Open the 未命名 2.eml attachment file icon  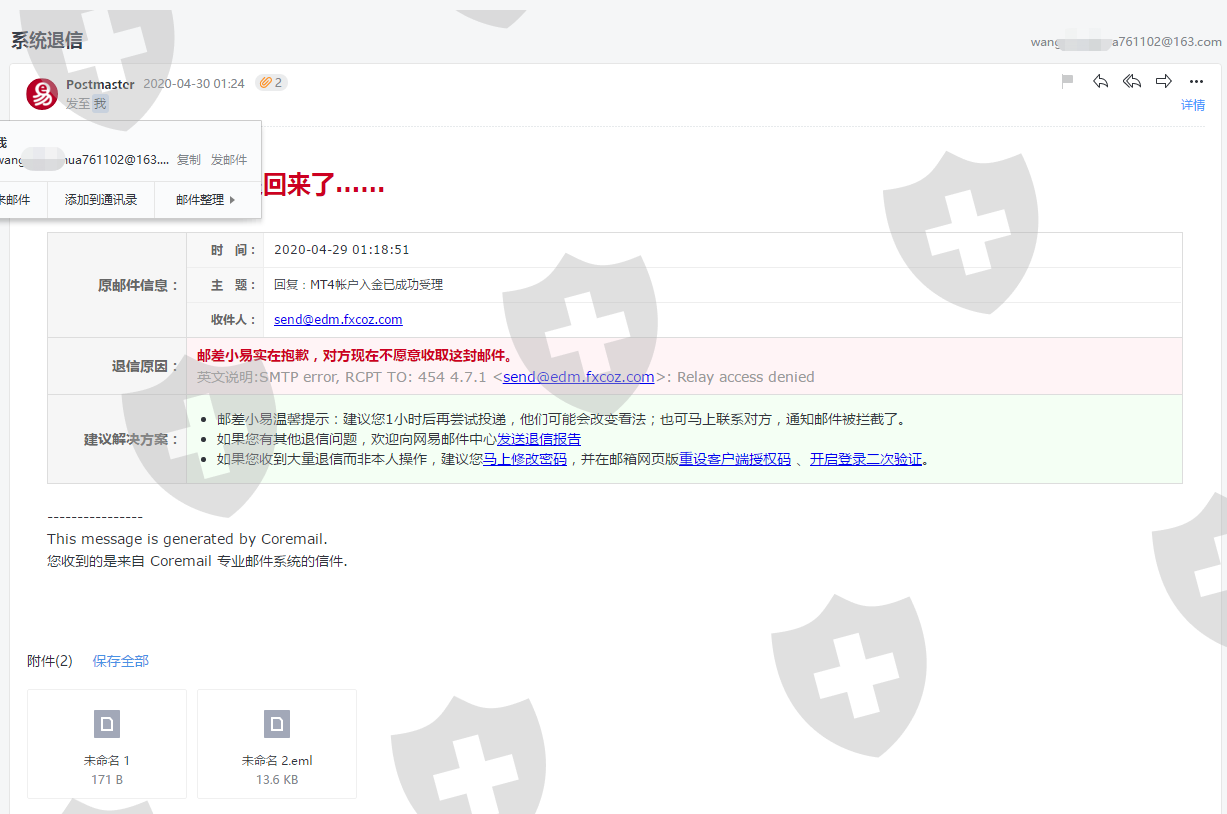coord(277,724)
